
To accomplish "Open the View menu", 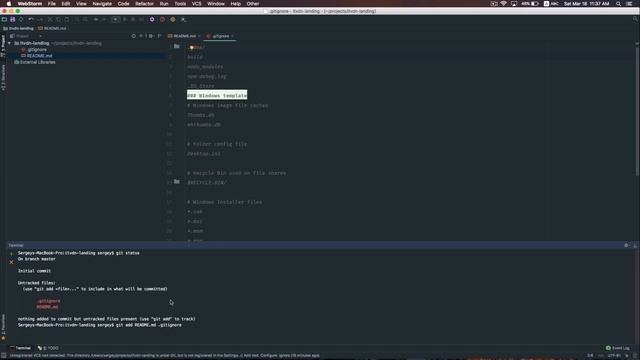I will 81,4.
